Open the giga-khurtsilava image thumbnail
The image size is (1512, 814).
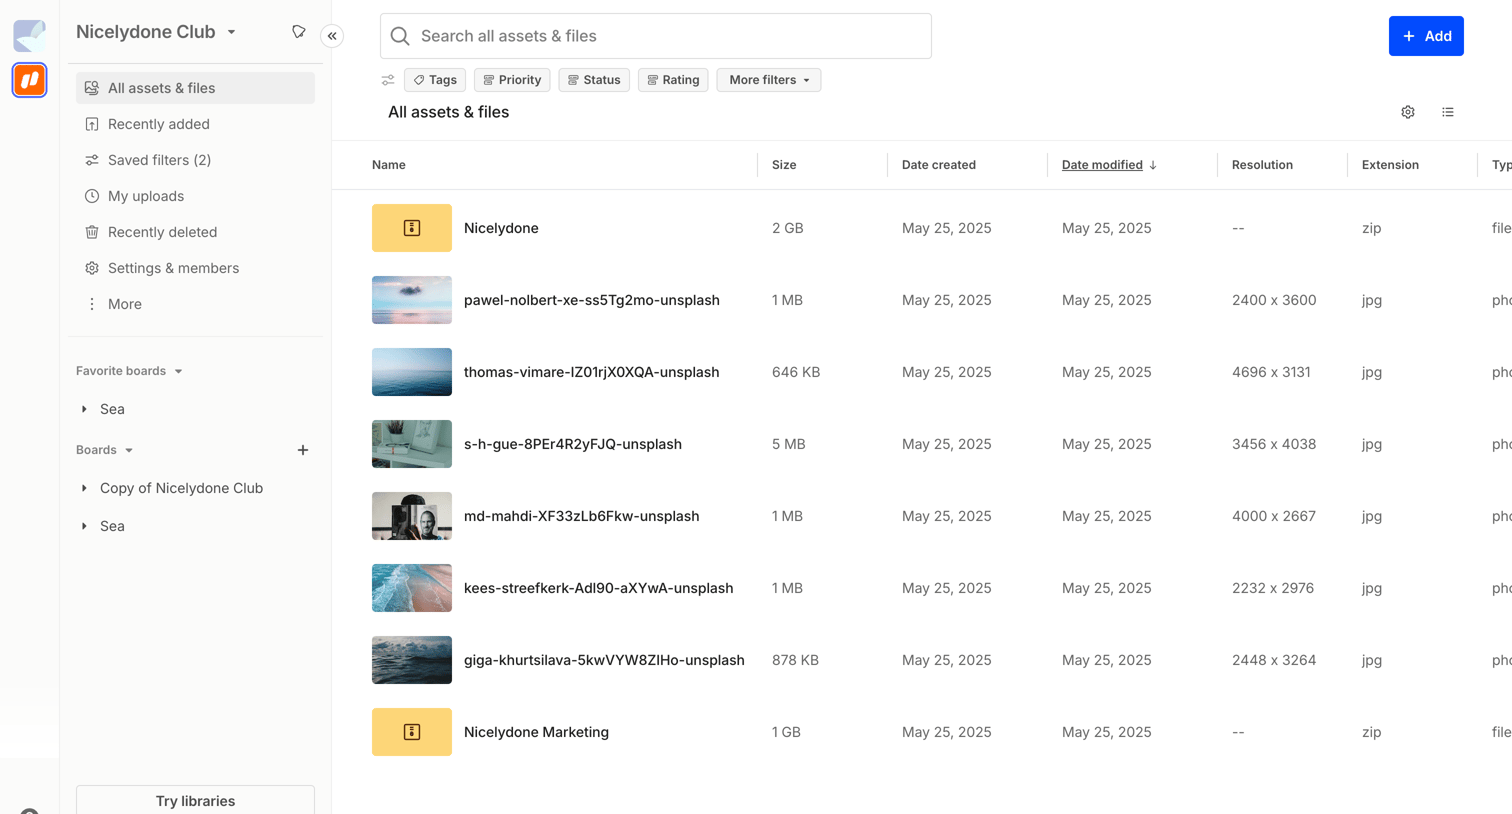pyautogui.click(x=412, y=660)
